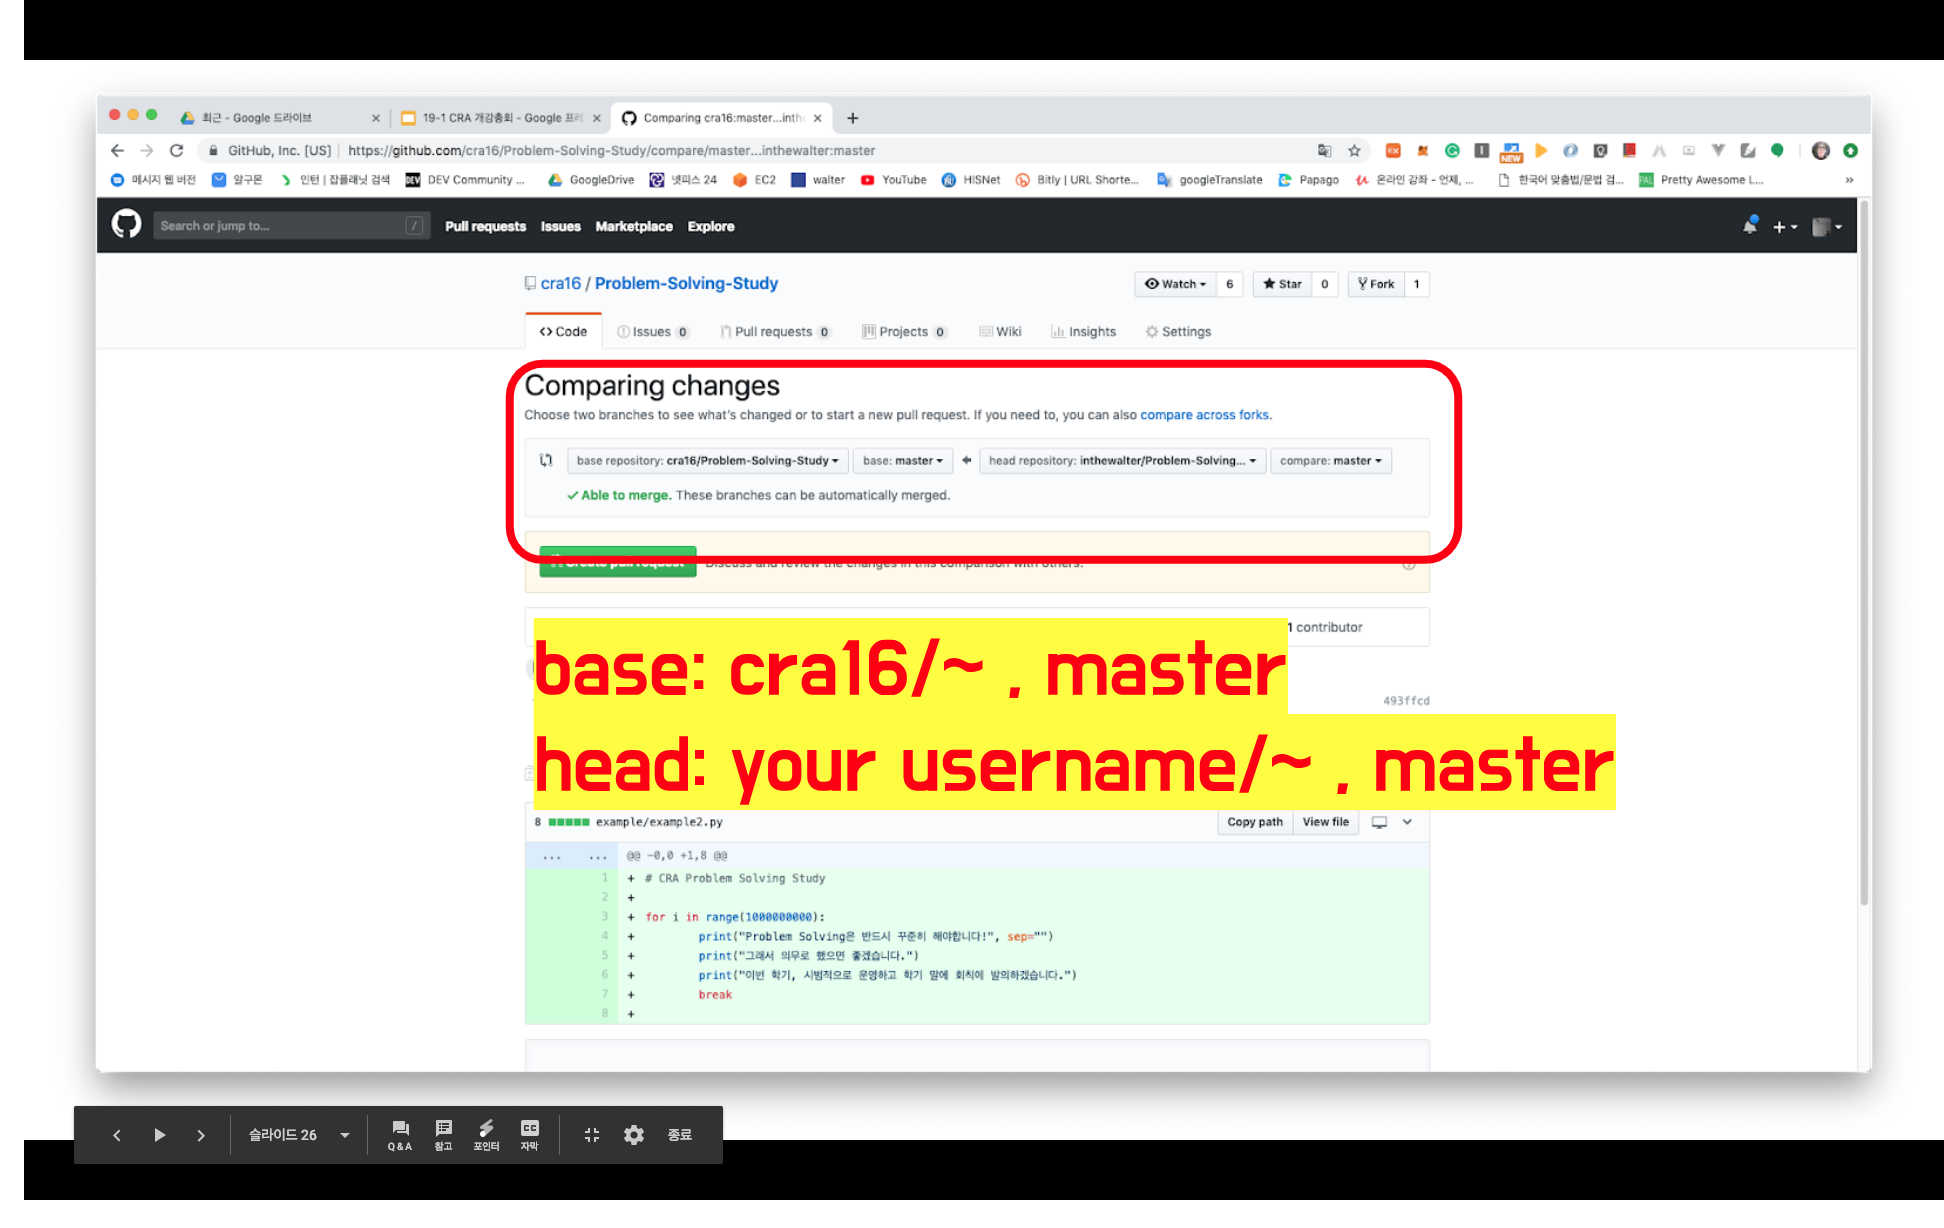Click the GitHub search input field
This screenshot has width=1944, height=1228.
290,226
